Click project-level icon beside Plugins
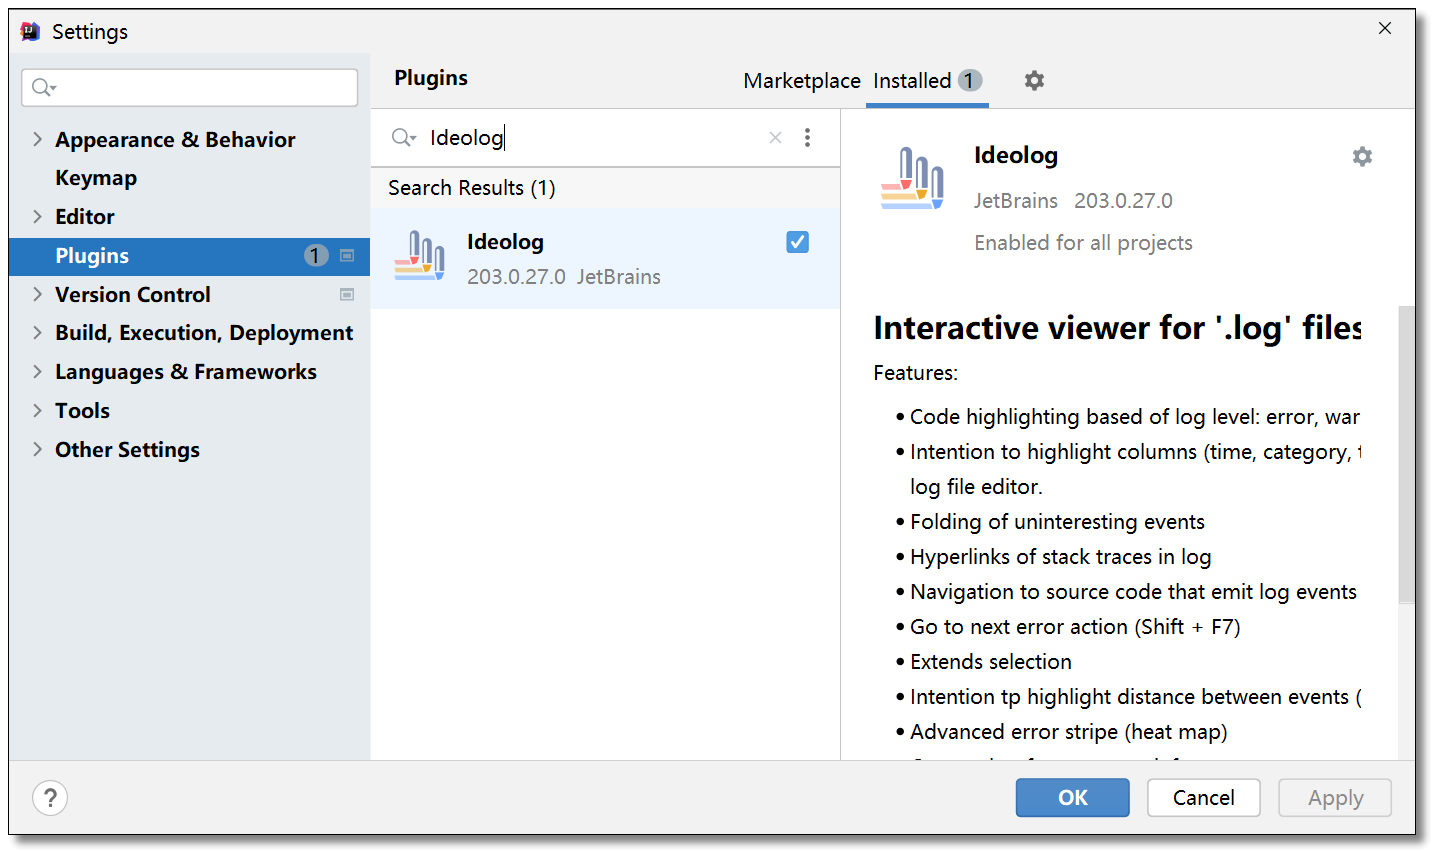 pyautogui.click(x=347, y=256)
